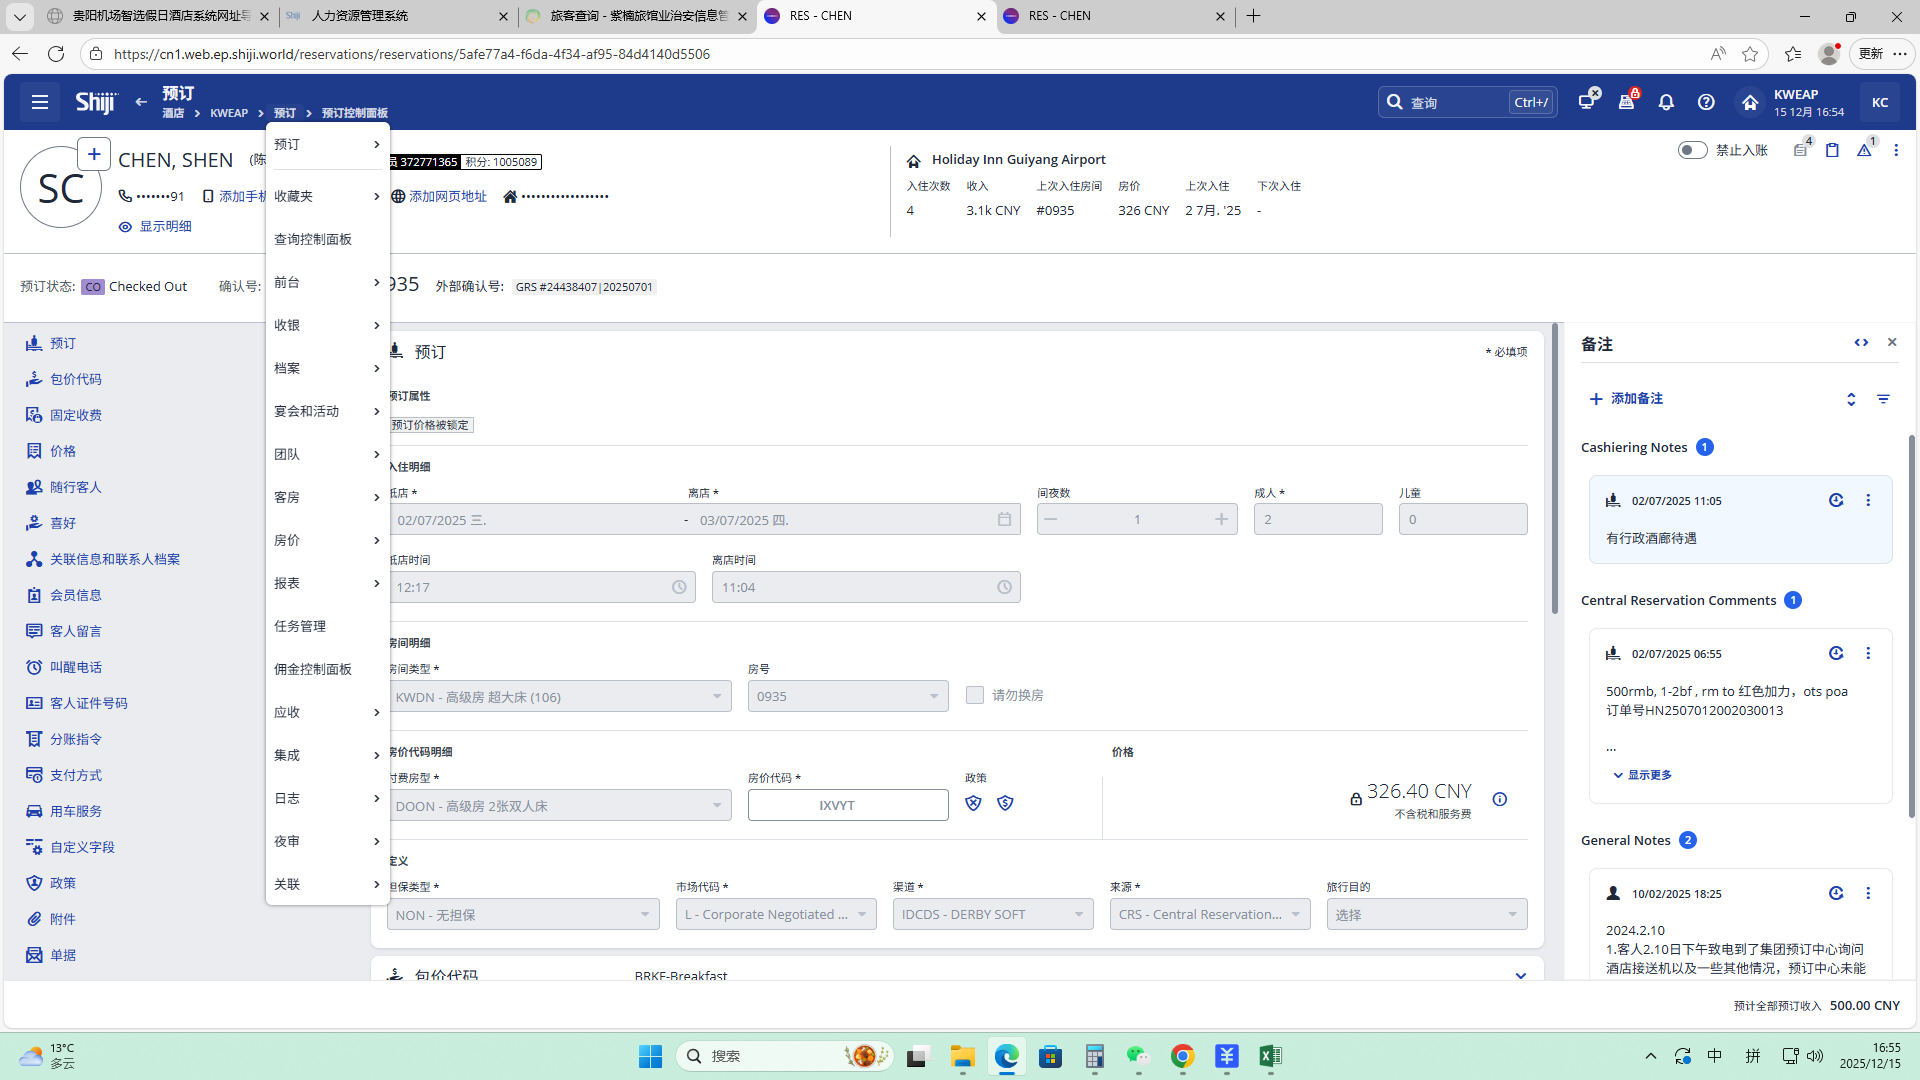This screenshot has height=1080, width=1920.
Task: Click the main form vertical scrollbar
Action: click(x=1555, y=470)
